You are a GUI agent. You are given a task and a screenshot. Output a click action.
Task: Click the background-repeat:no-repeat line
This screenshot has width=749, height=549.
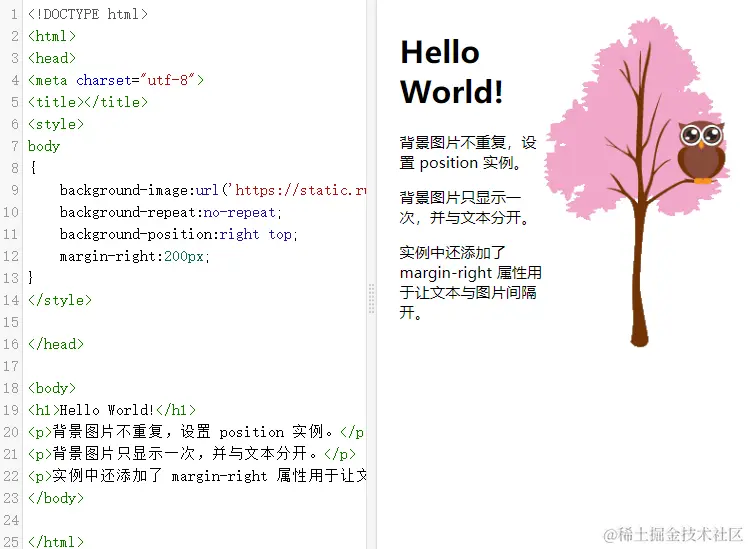171,212
